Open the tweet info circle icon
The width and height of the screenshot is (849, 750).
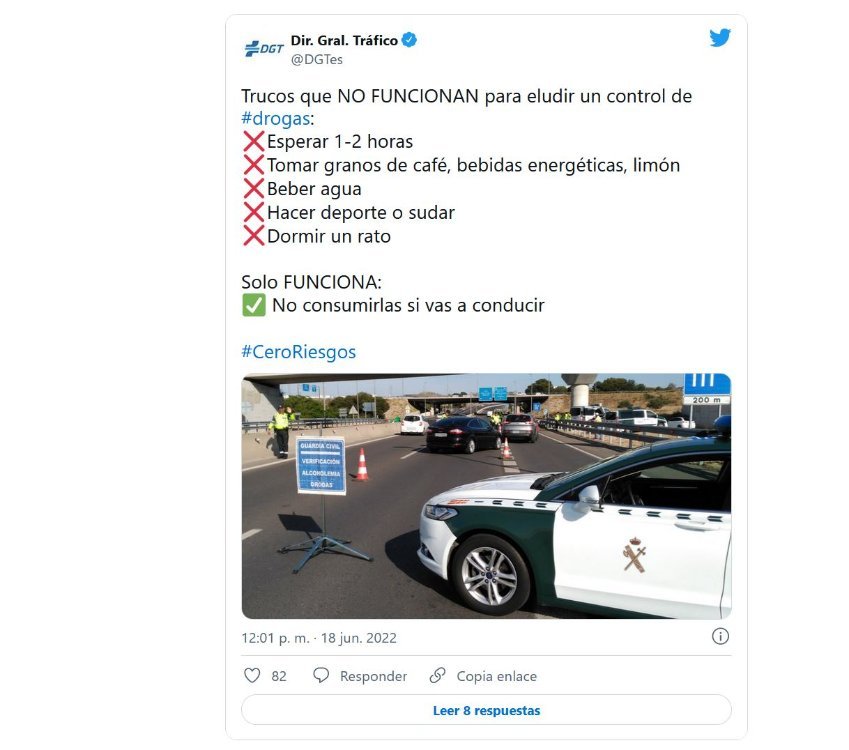pos(720,636)
